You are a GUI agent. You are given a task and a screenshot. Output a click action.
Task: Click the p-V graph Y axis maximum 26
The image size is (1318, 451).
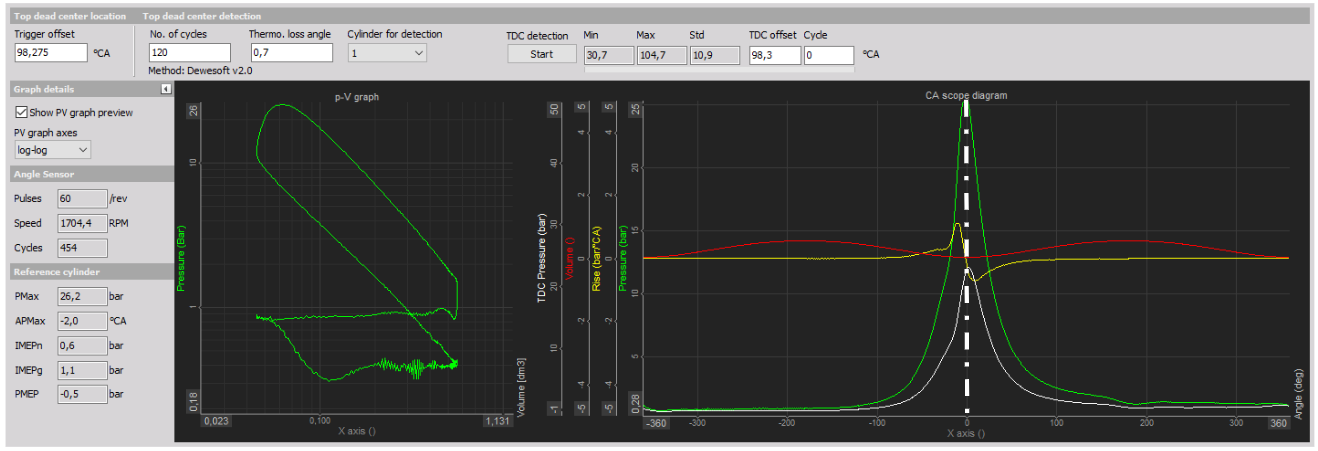[x=193, y=112]
